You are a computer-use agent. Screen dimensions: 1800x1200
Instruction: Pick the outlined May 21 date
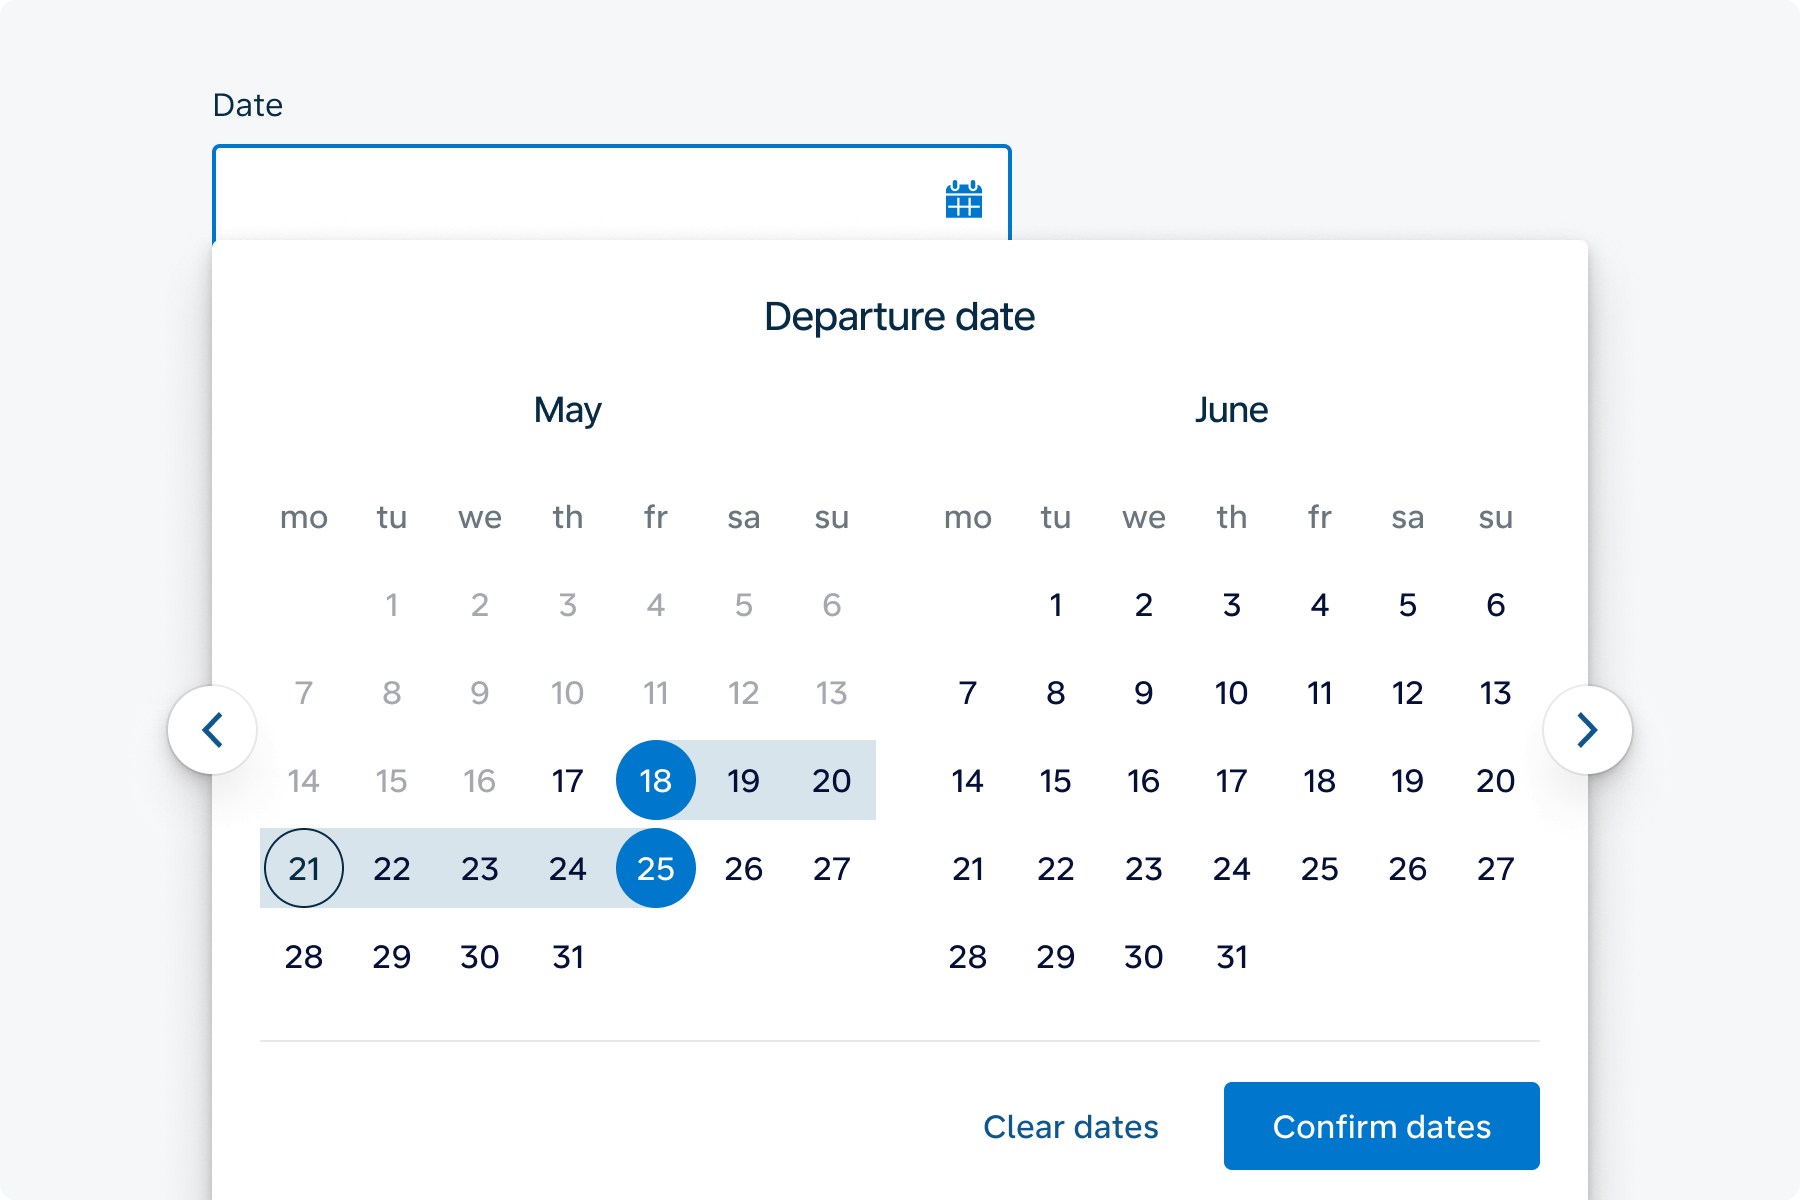click(x=304, y=868)
